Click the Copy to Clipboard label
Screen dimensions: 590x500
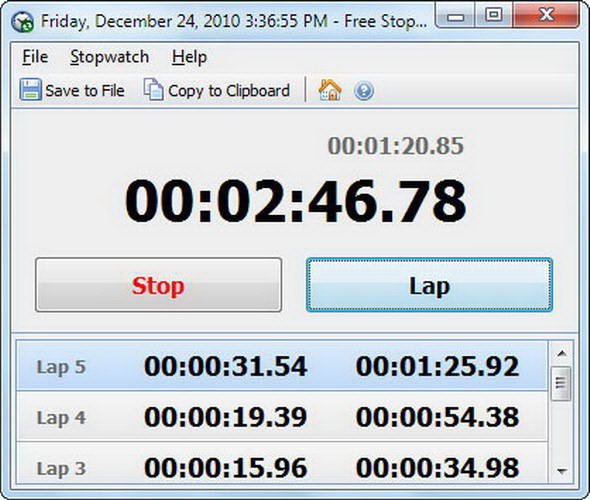point(229,91)
